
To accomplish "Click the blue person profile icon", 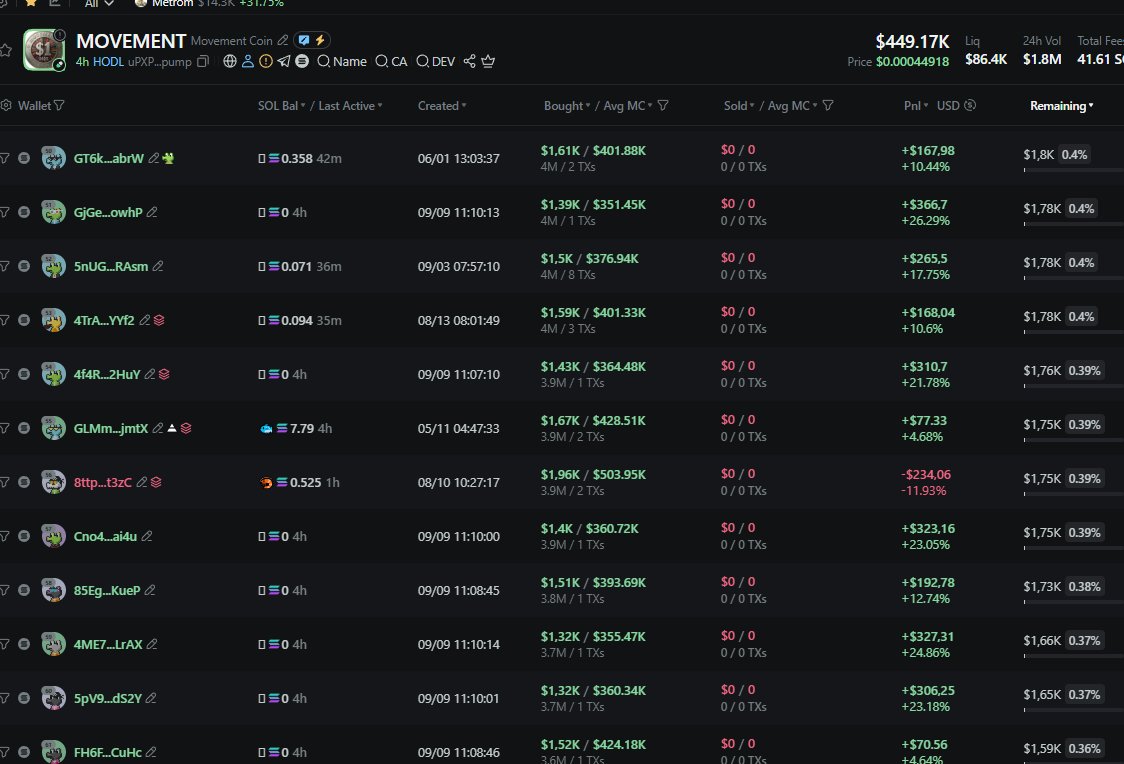I will [x=248, y=61].
